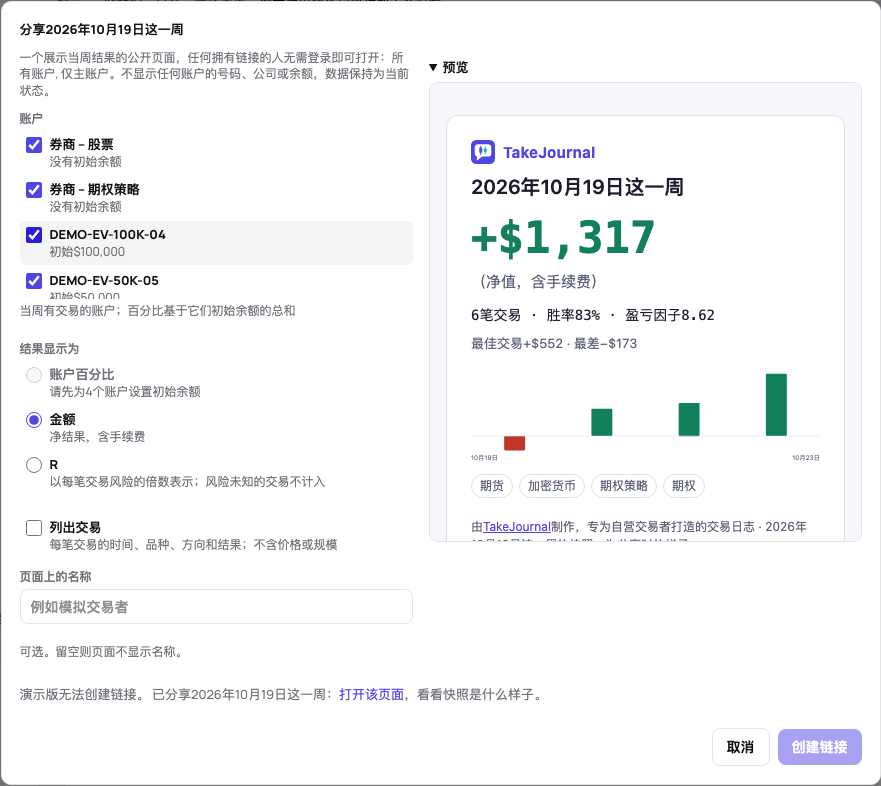Open the TakeJournal link in preview footer
Image resolution: width=881 pixels, height=786 pixels.
(x=517, y=527)
